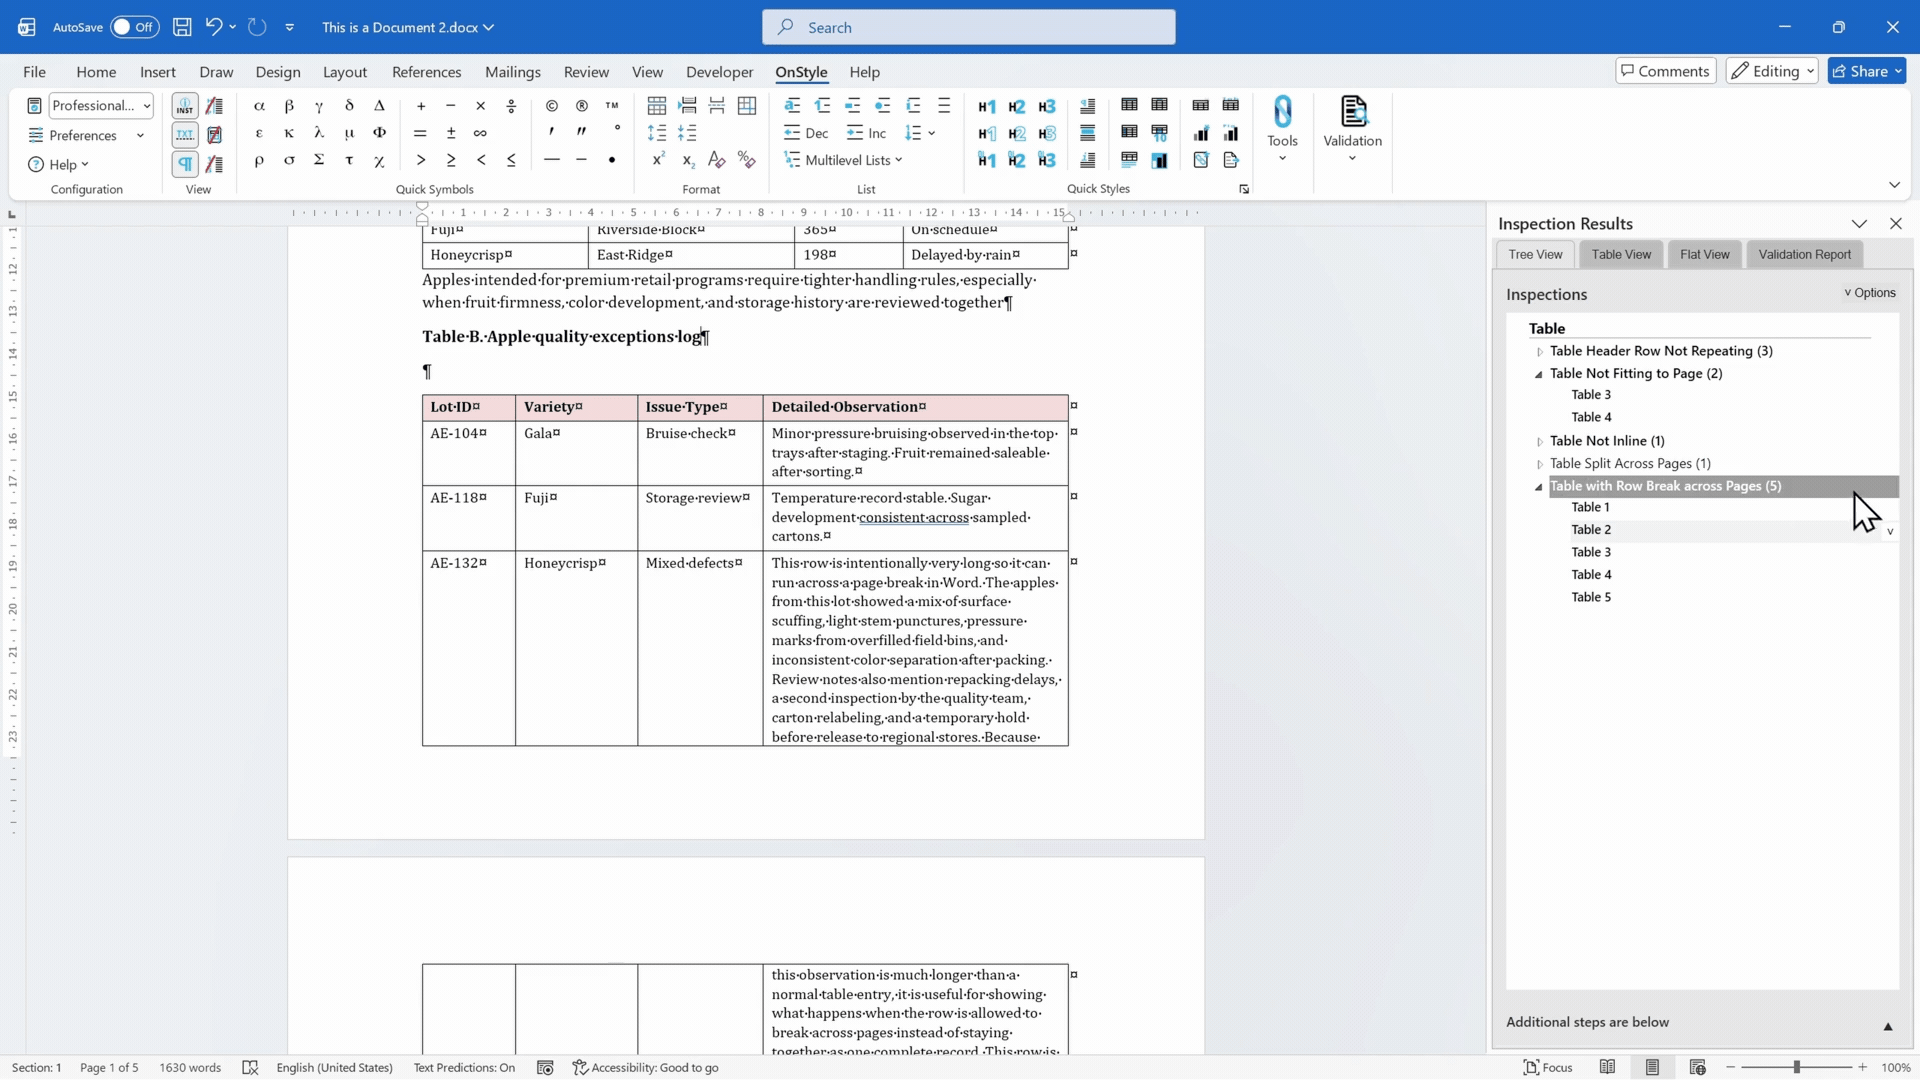Select Table 3 under Row Break across Pages
Image resolution: width=1920 pixels, height=1080 pixels.
tap(1591, 552)
